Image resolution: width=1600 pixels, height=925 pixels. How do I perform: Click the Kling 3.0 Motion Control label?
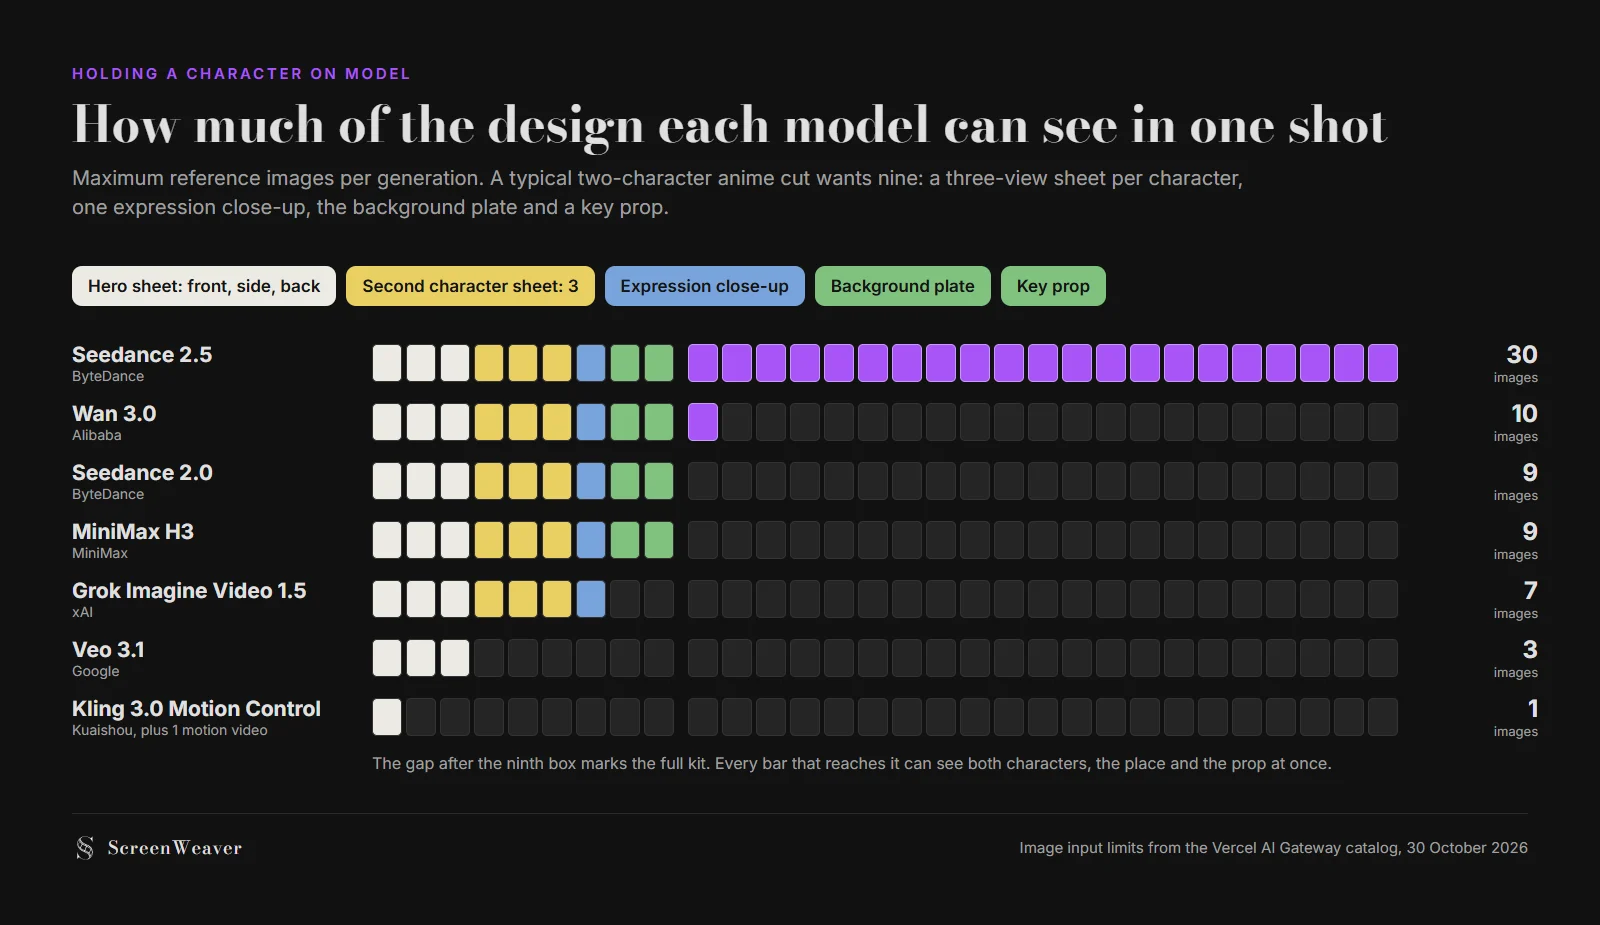click(196, 709)
